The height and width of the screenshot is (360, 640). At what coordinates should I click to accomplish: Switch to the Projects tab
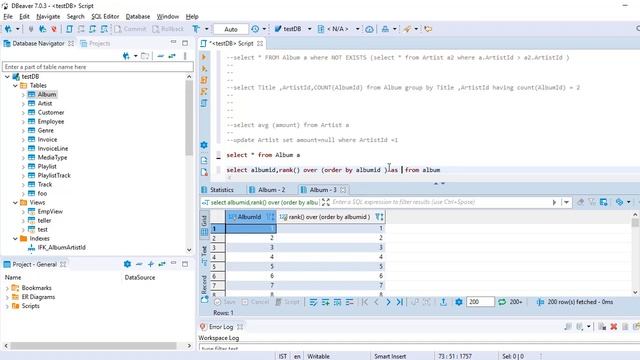pyautogui.click(x=96, y=43)
